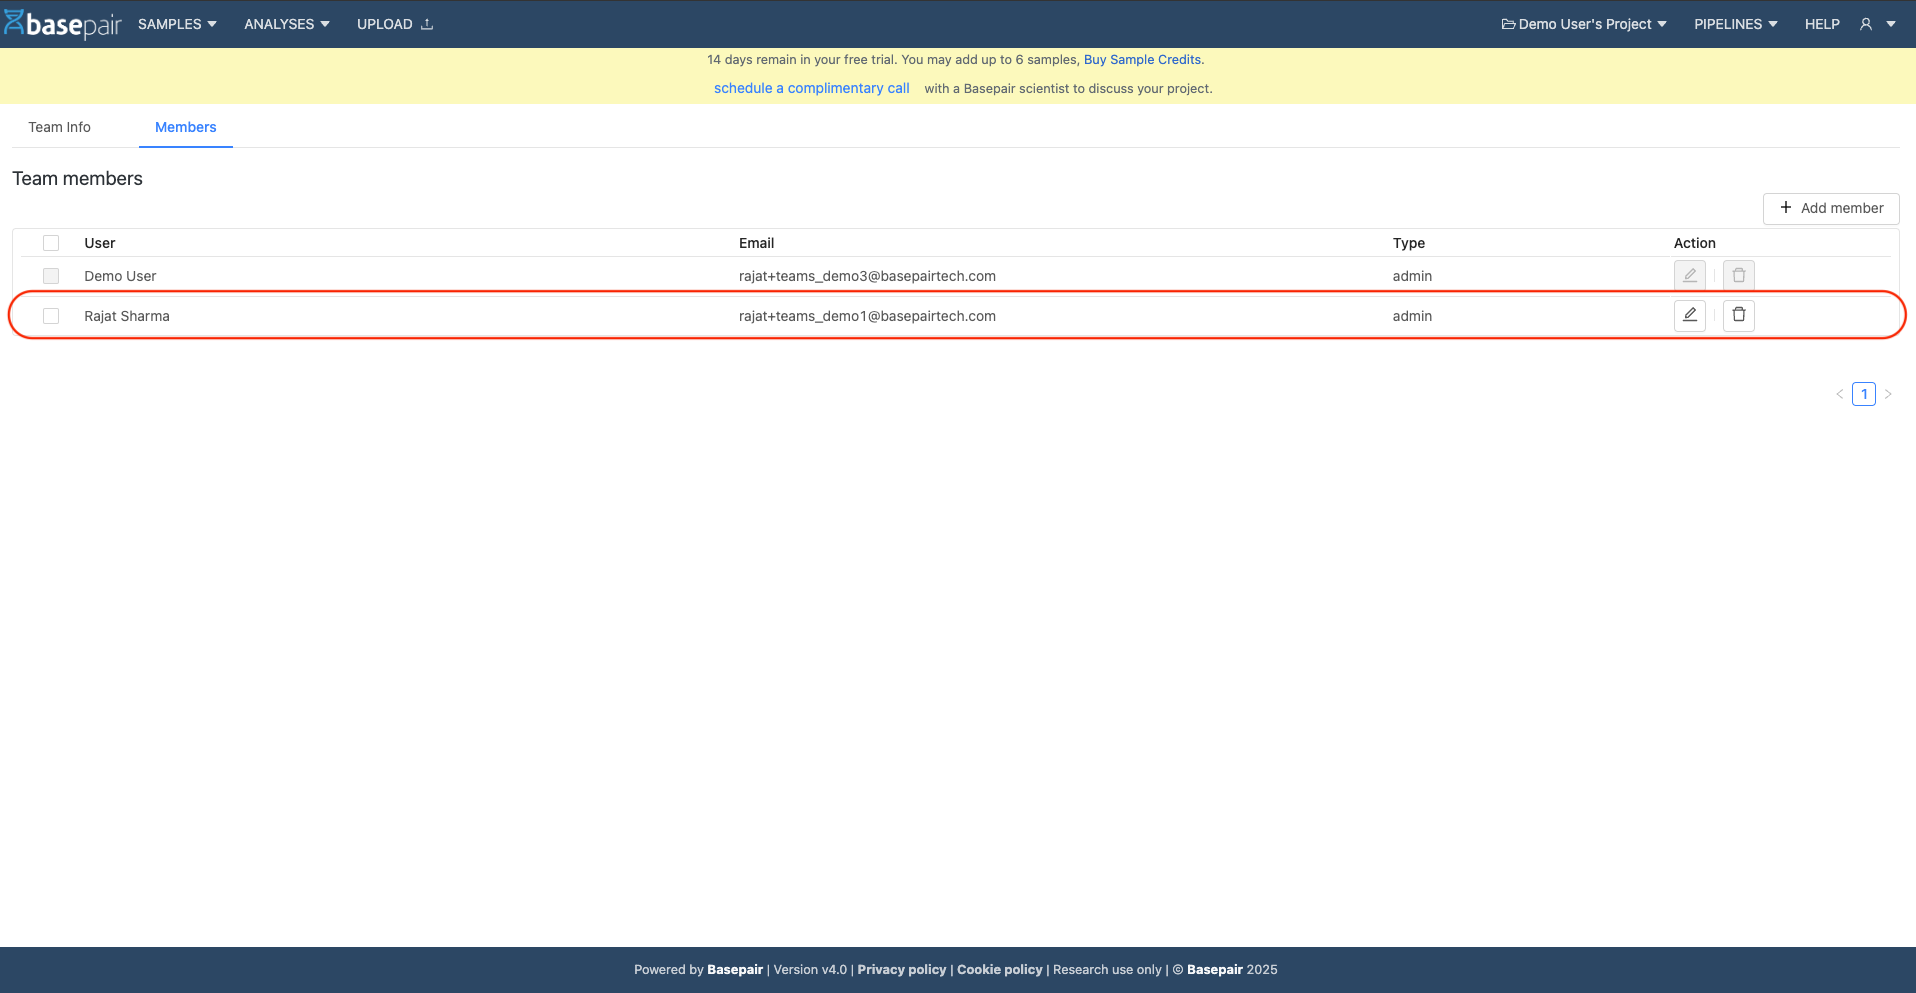
Task: Click schedule a complimentary call link
Action: tap(811, 88)
